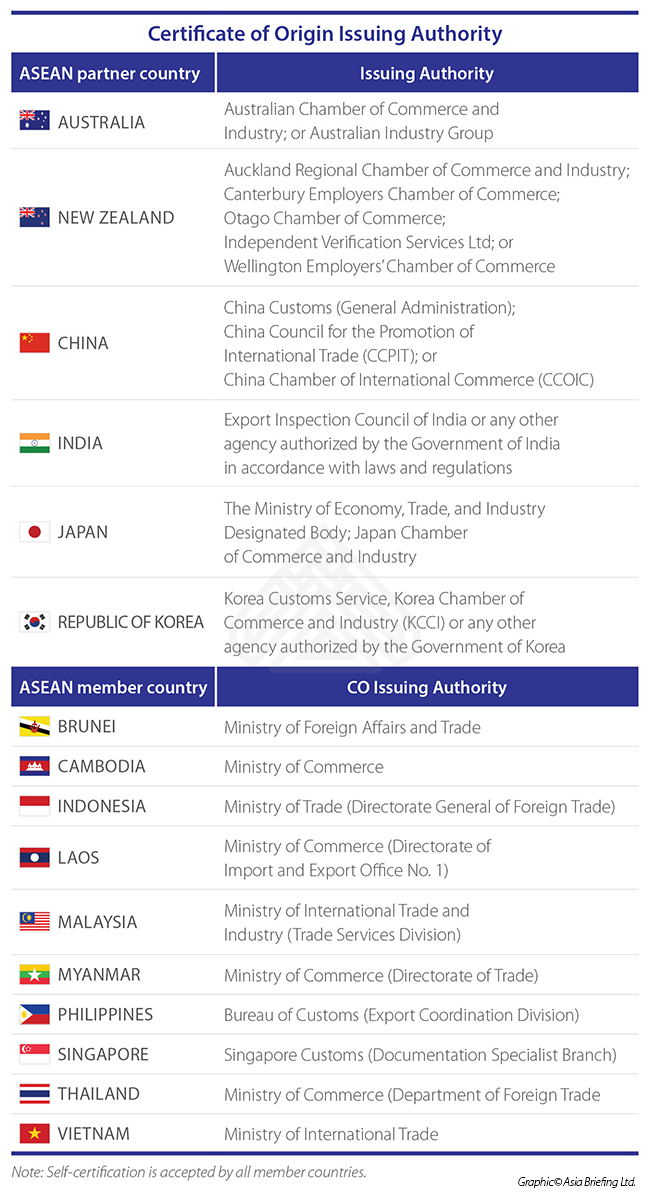Click the Myanmar flag icon
650x1195 pixels.
[34, 974]
